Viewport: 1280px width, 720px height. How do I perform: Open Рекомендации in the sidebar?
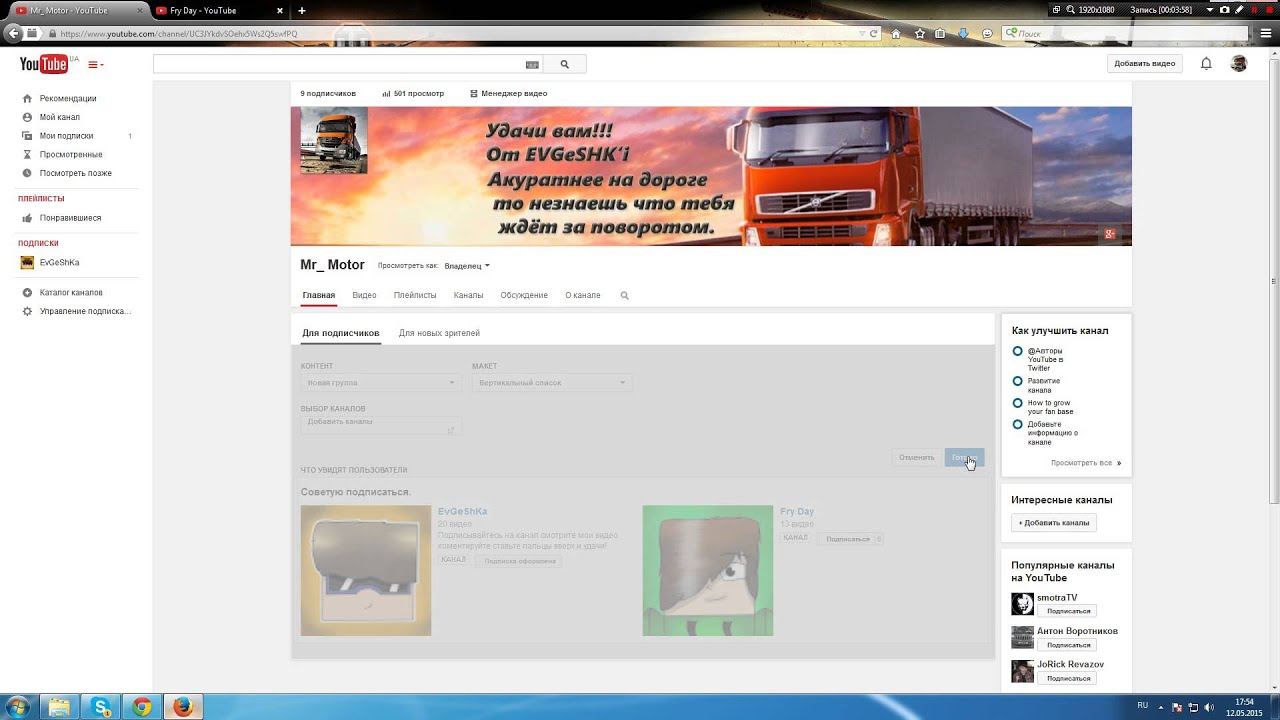[68, 98]
